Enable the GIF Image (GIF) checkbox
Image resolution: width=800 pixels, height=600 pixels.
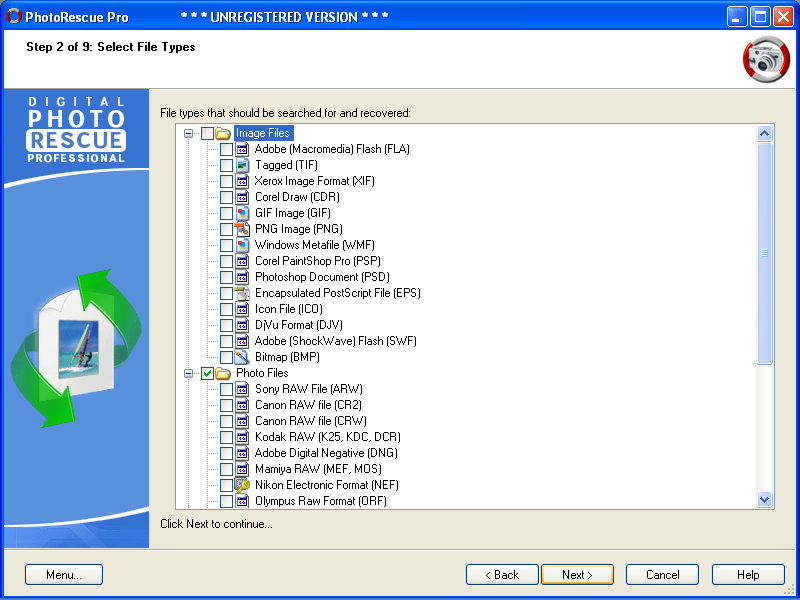point(227,213)
